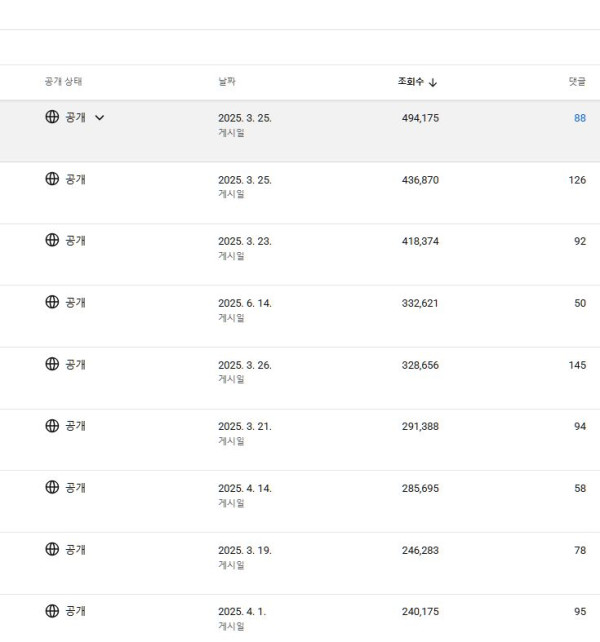The width and height of the screenshot is (600, 642).
Task: Click the globe icon in the 291,388 views row
Action: click(52, 425)
